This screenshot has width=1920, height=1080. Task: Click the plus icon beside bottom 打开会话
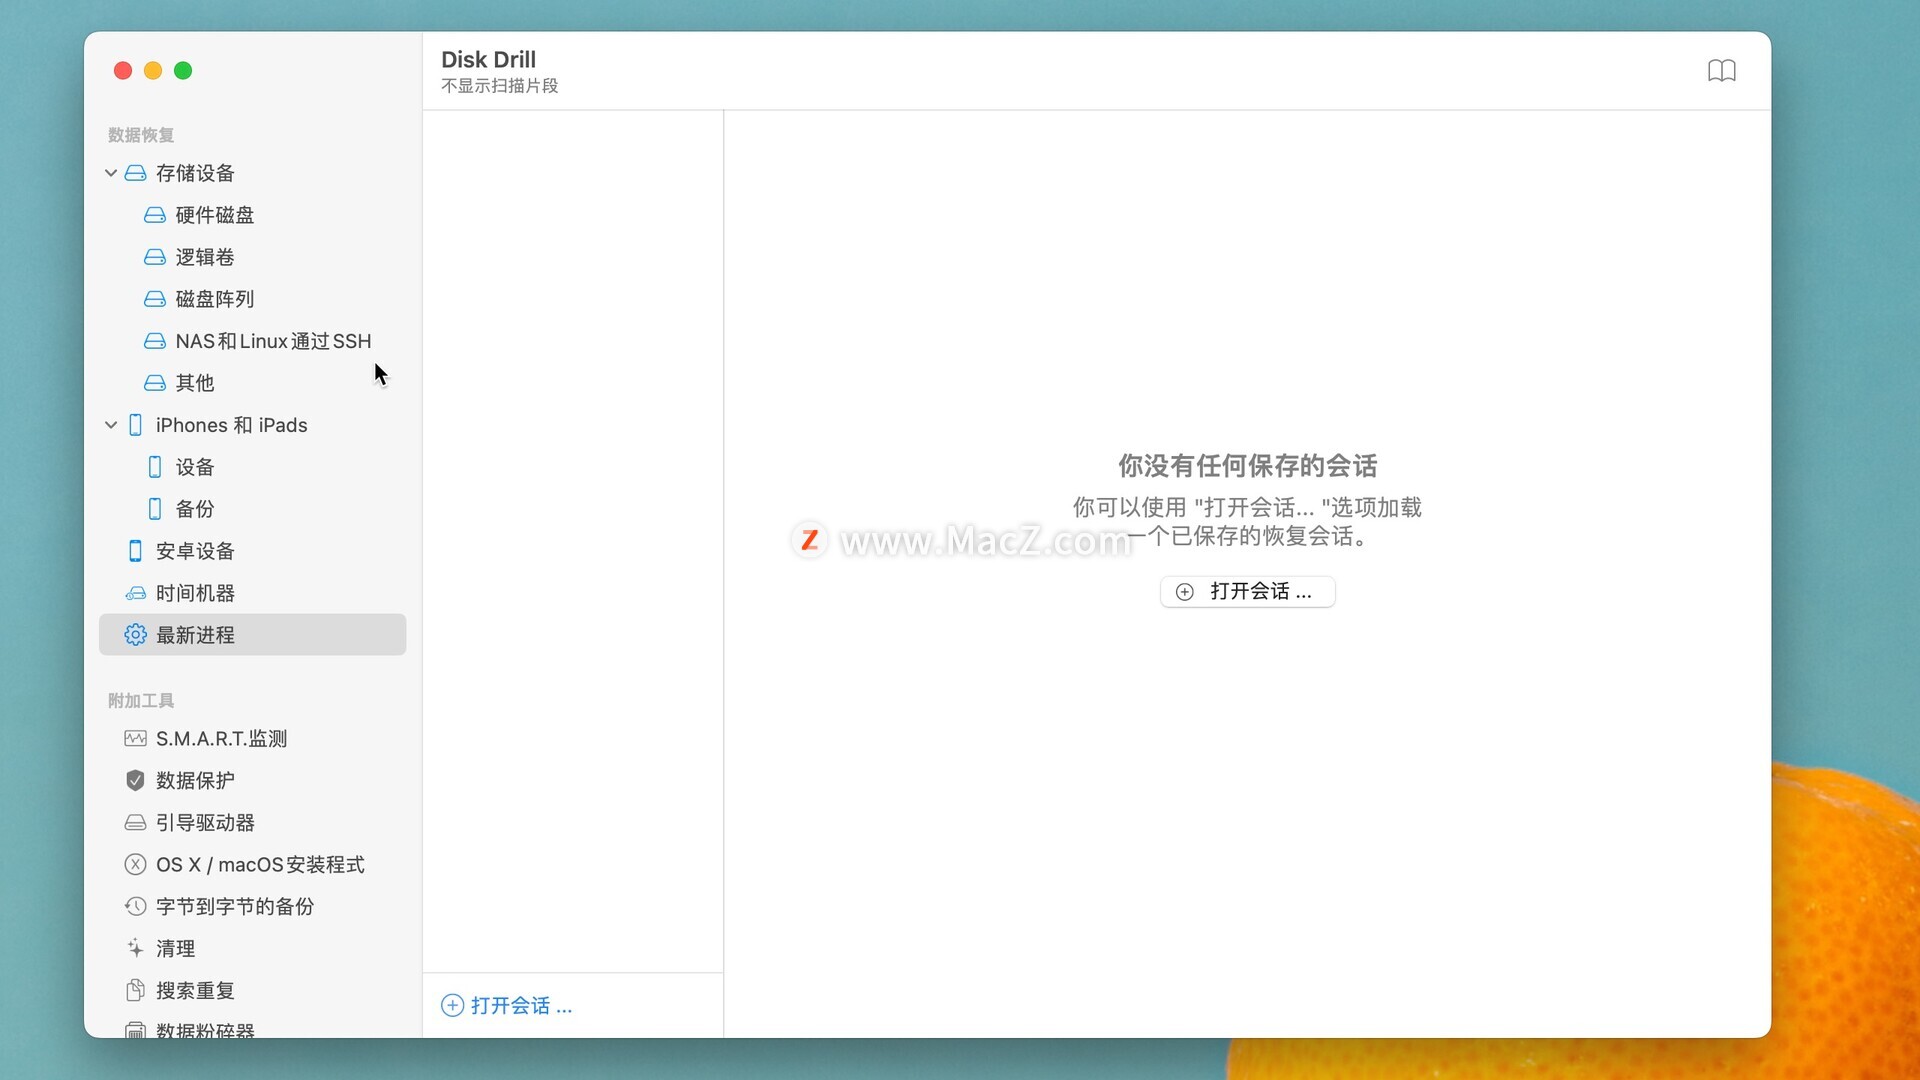tap(452, 1006)
